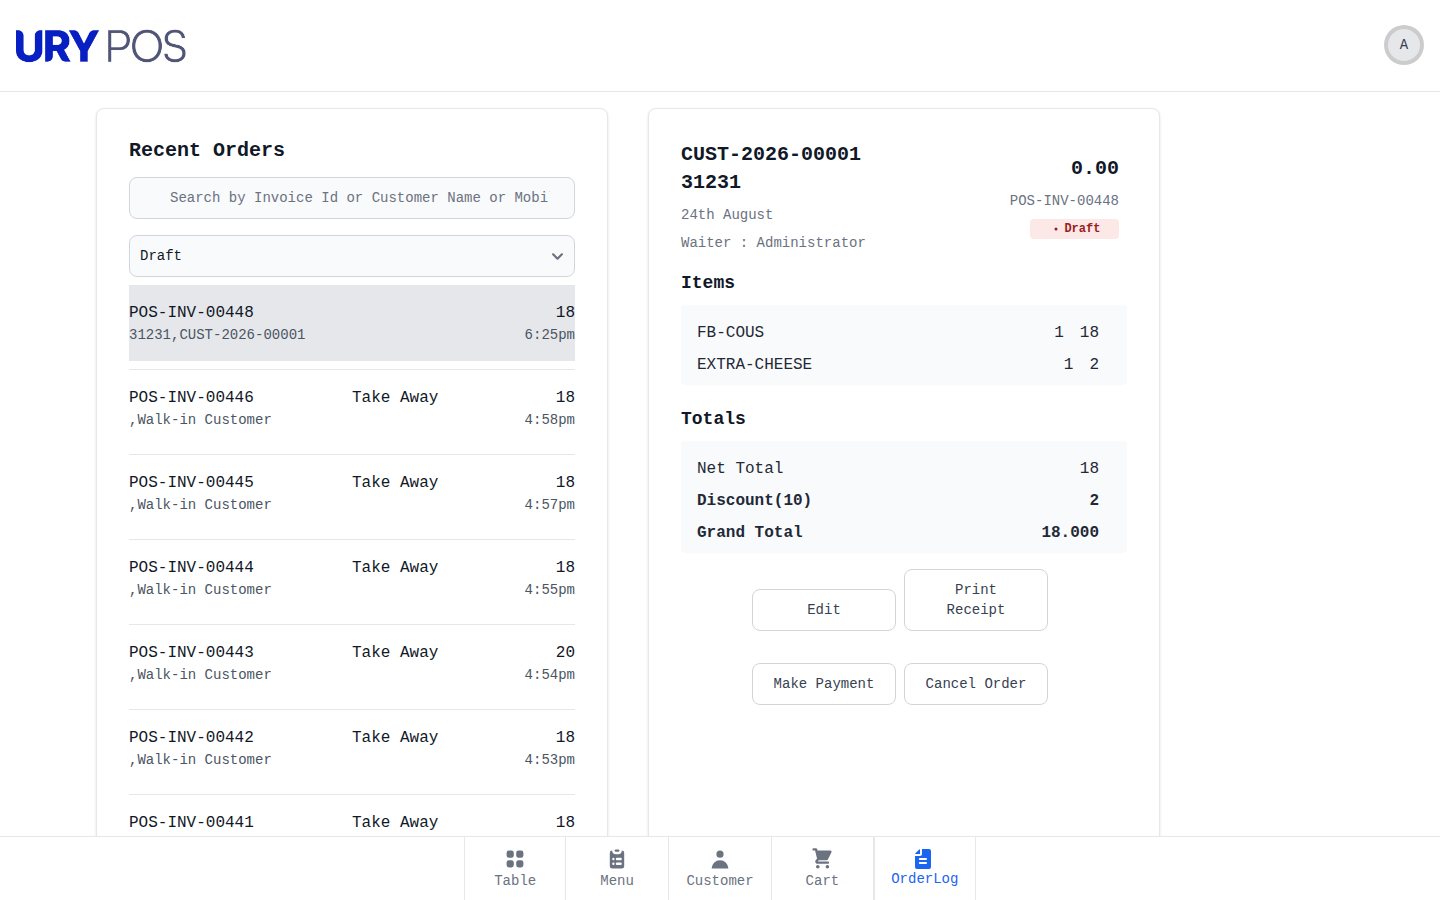Click the Grand Total 18.000 value
The image size is (1440, 900).
point(1070,532)
